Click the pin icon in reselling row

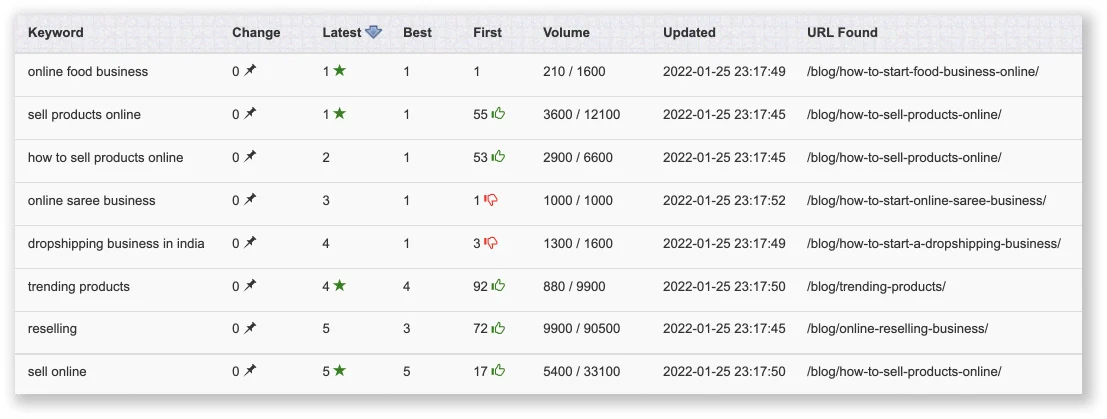(250, 328)
